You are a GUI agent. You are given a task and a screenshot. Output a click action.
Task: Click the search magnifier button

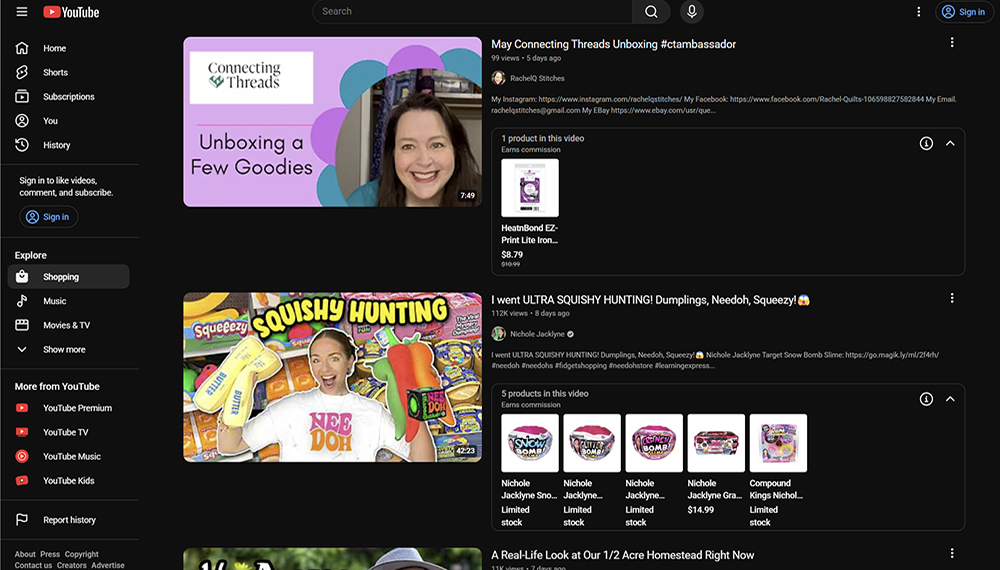651,11
